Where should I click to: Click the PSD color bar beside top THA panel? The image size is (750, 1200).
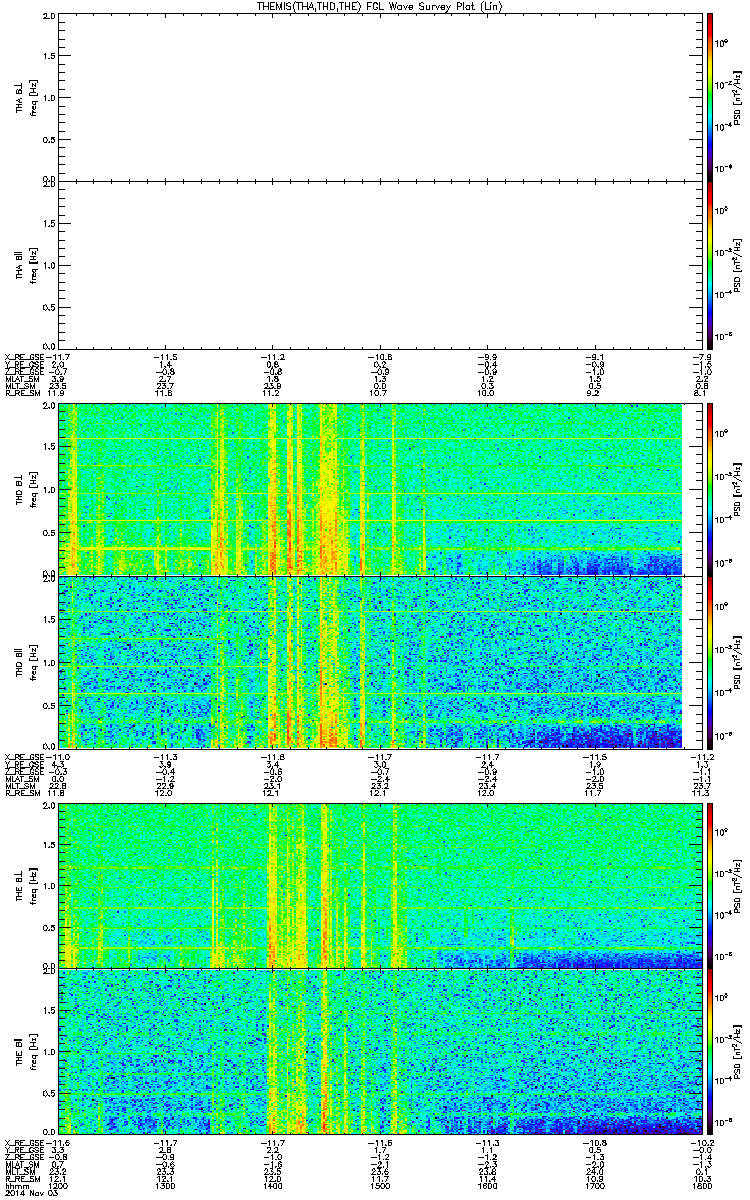point(709,97)
